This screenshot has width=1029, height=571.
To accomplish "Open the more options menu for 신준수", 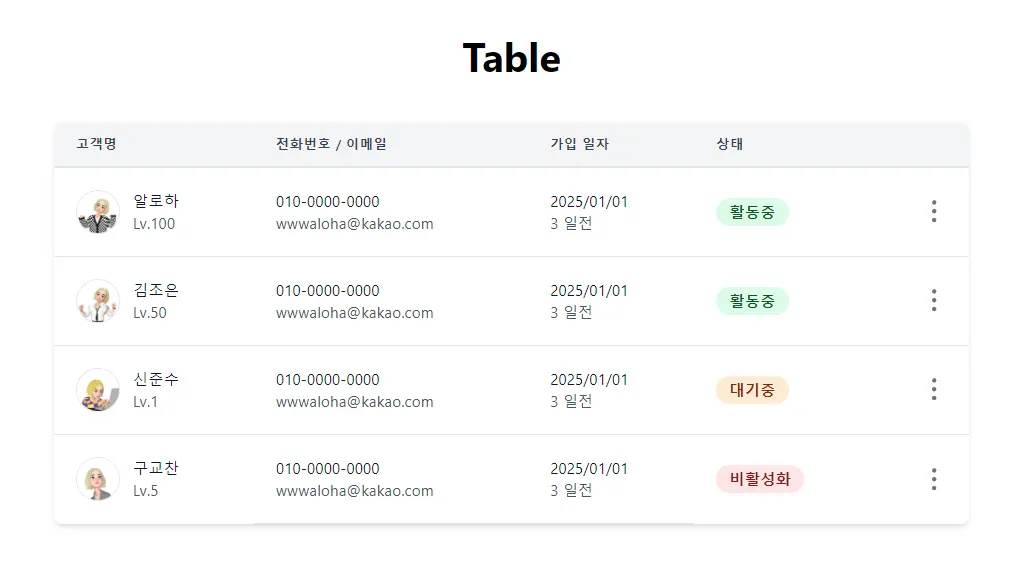I will coord(933,389).
